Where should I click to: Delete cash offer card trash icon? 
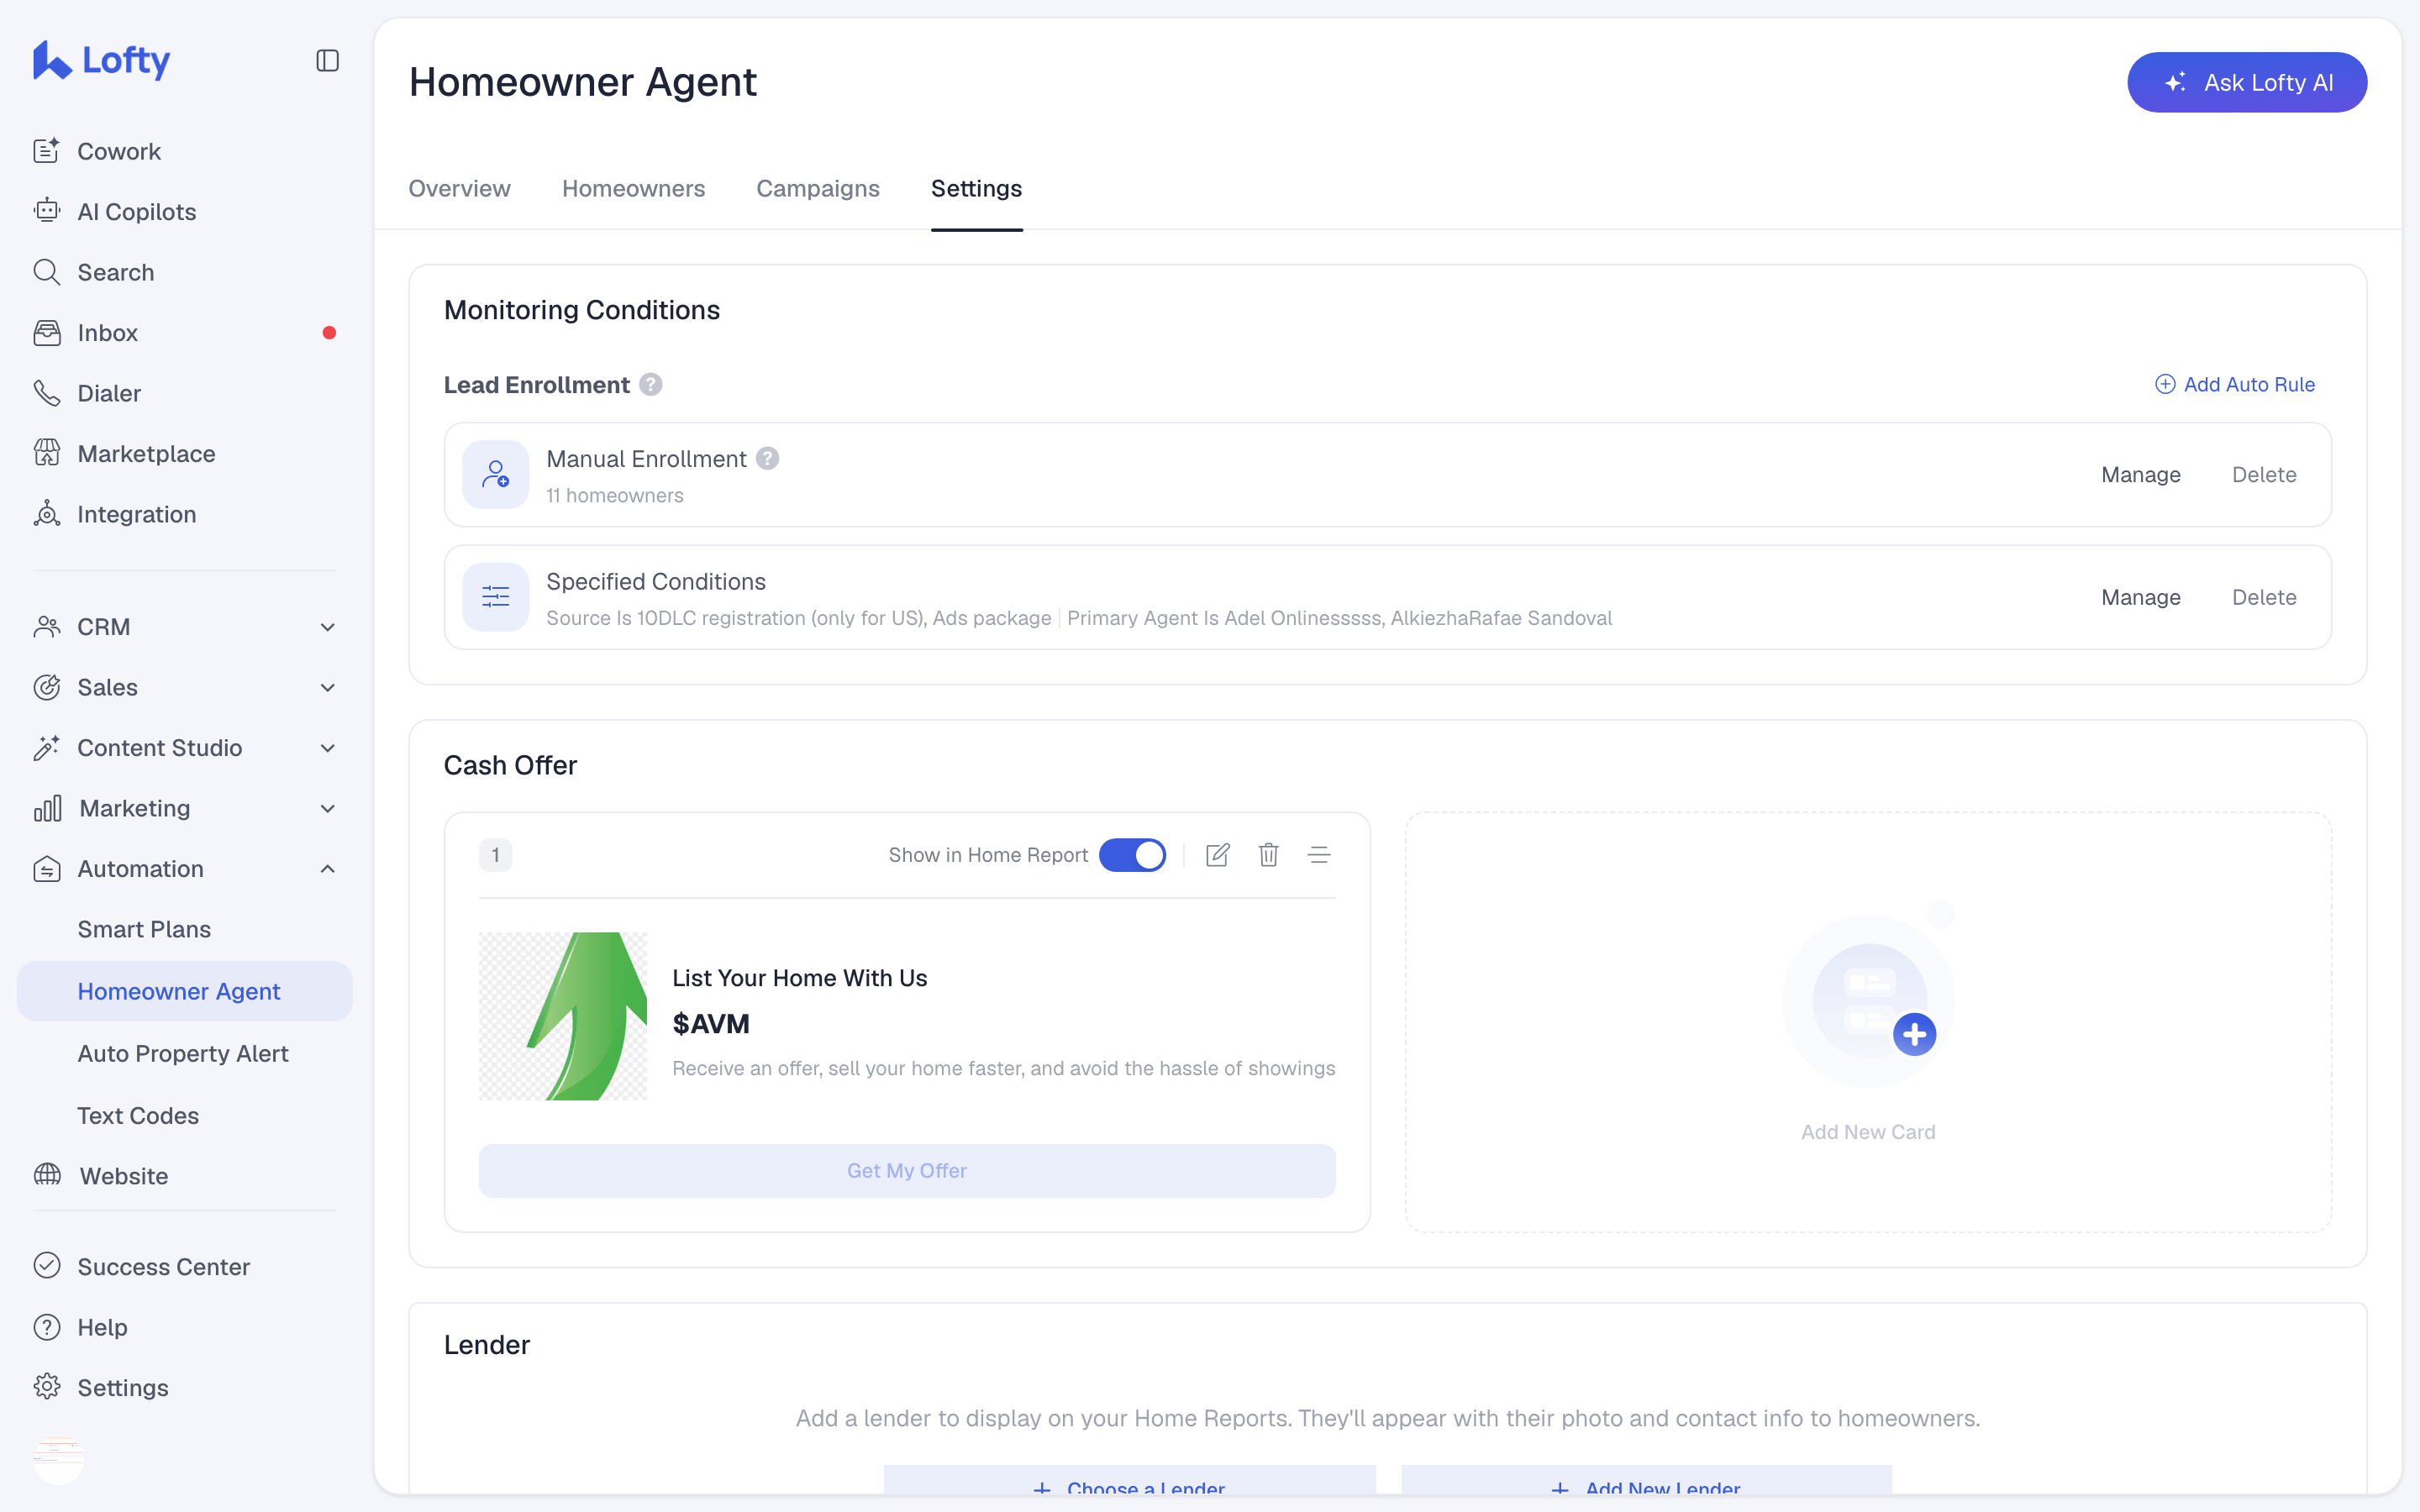pos(1268,855)
